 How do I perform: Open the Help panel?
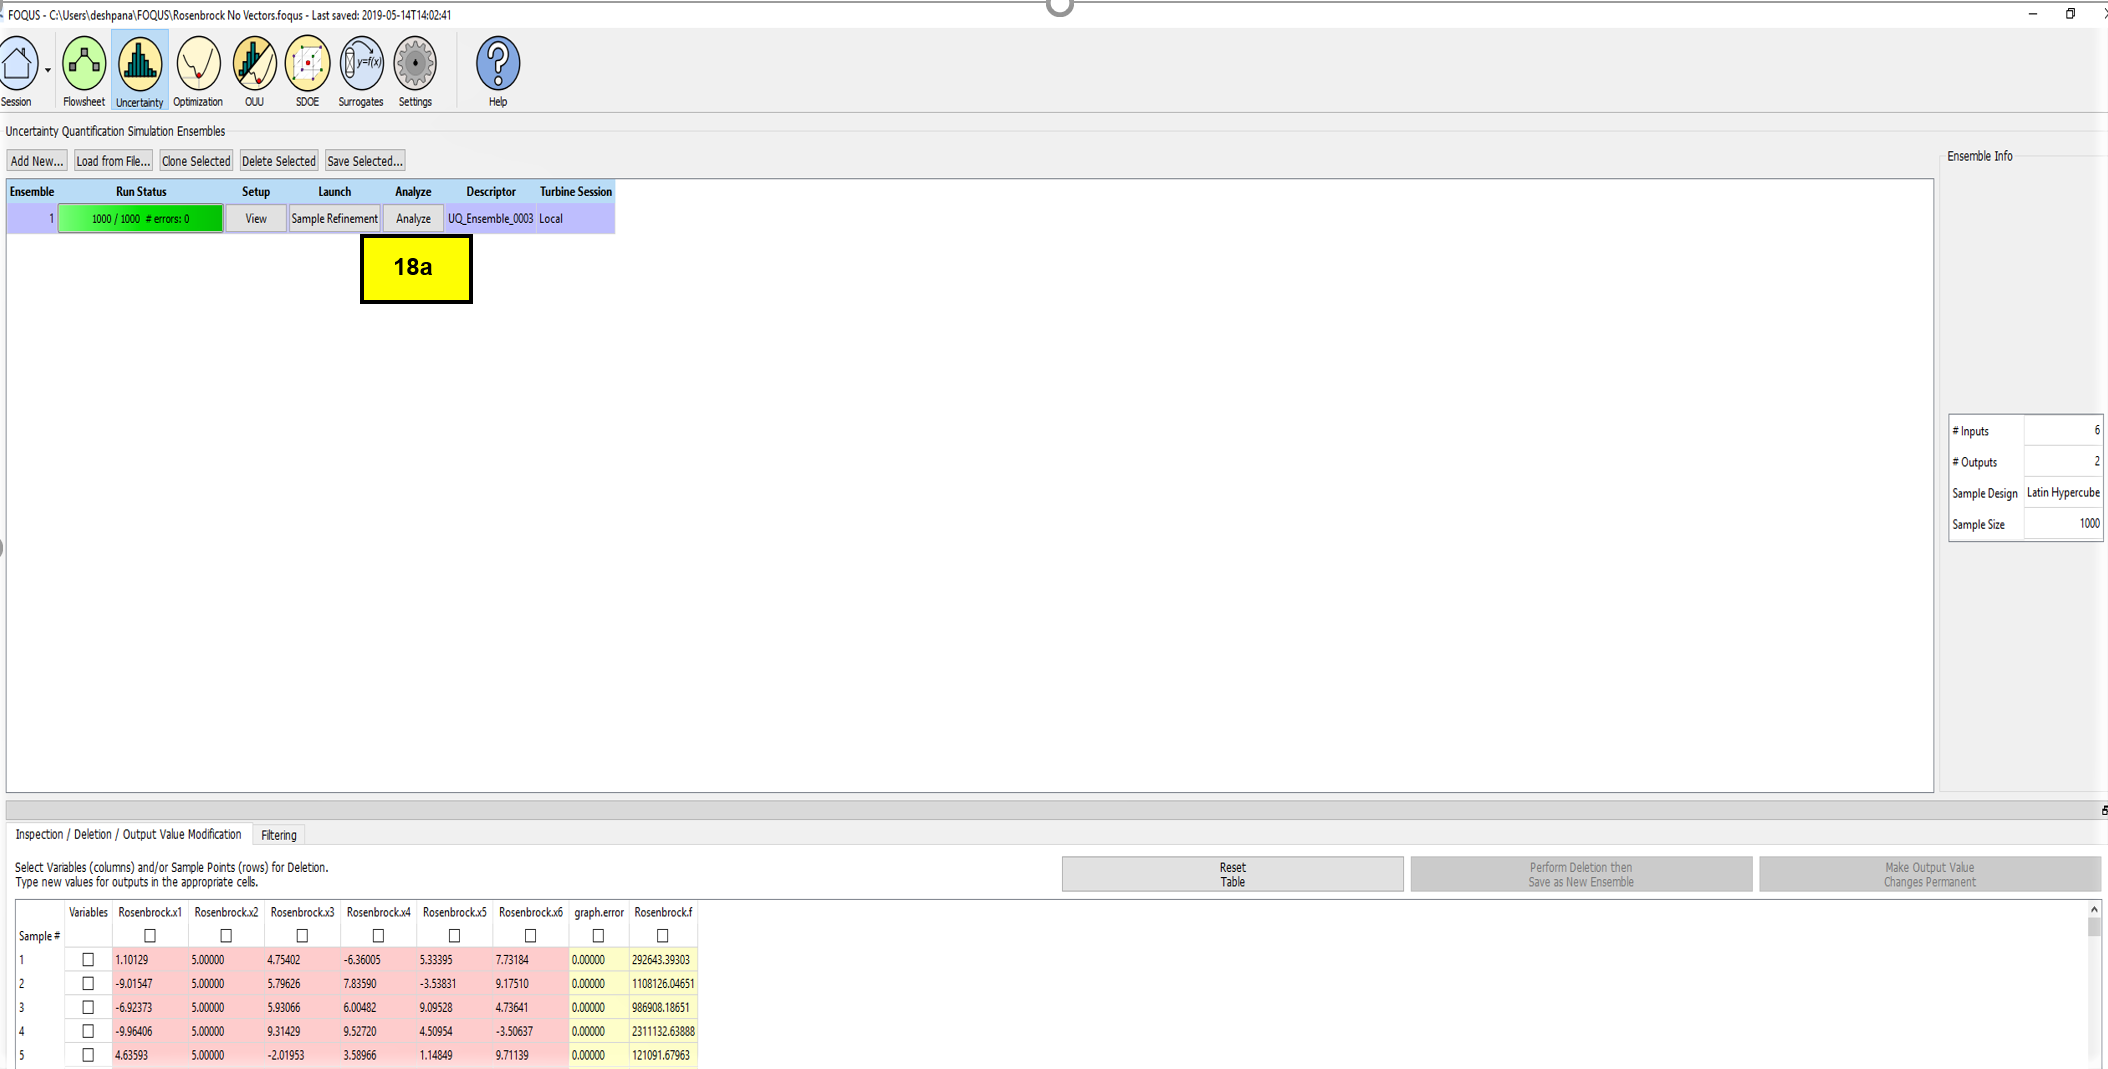point(497,67)
